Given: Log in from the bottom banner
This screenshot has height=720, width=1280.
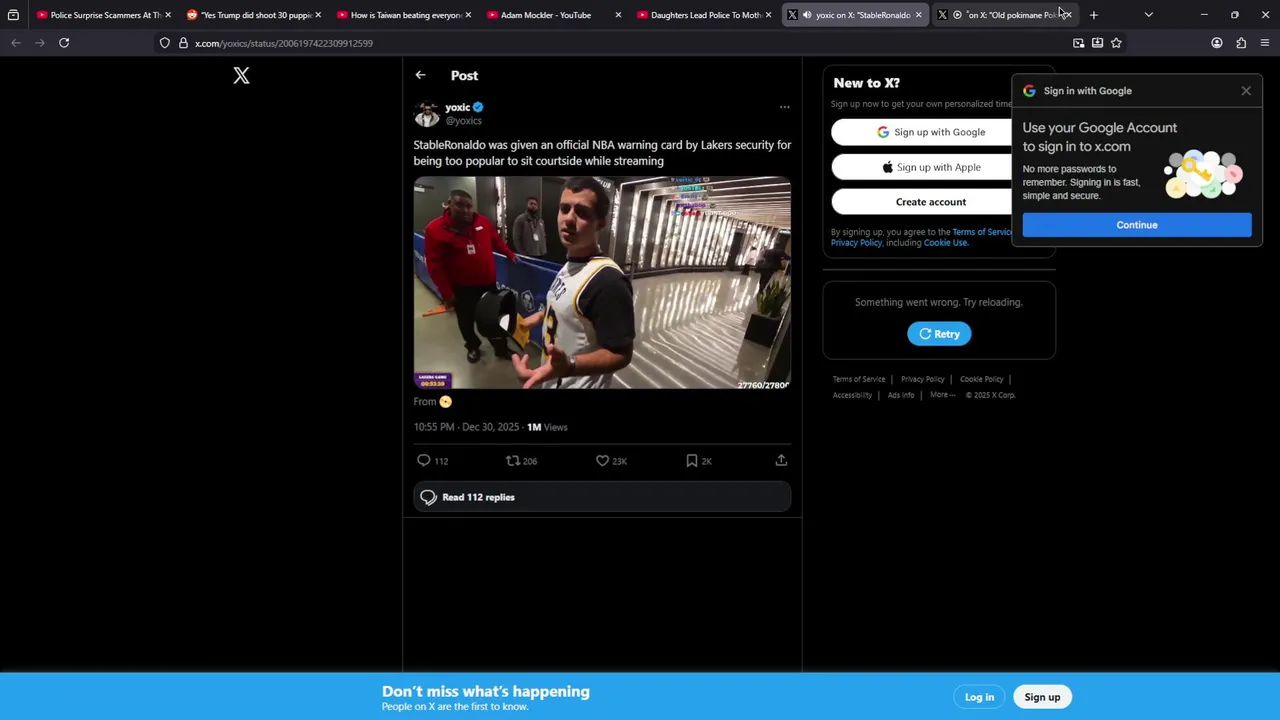Looking at the screenshot, I should click(979, 697).
